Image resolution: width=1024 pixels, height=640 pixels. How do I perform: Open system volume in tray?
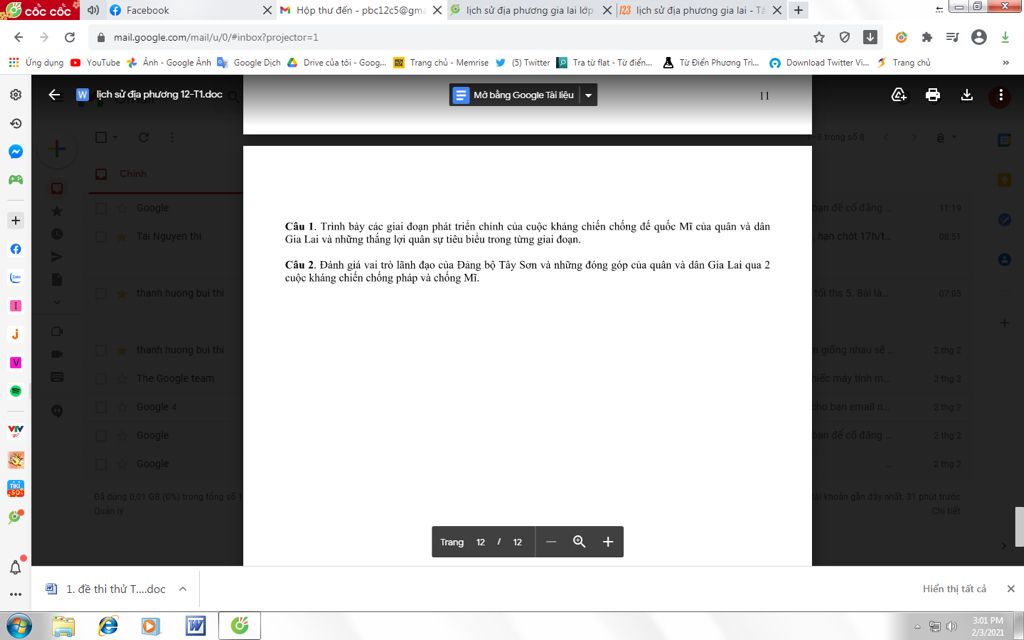pyautogui.click(x=951, y=626)
